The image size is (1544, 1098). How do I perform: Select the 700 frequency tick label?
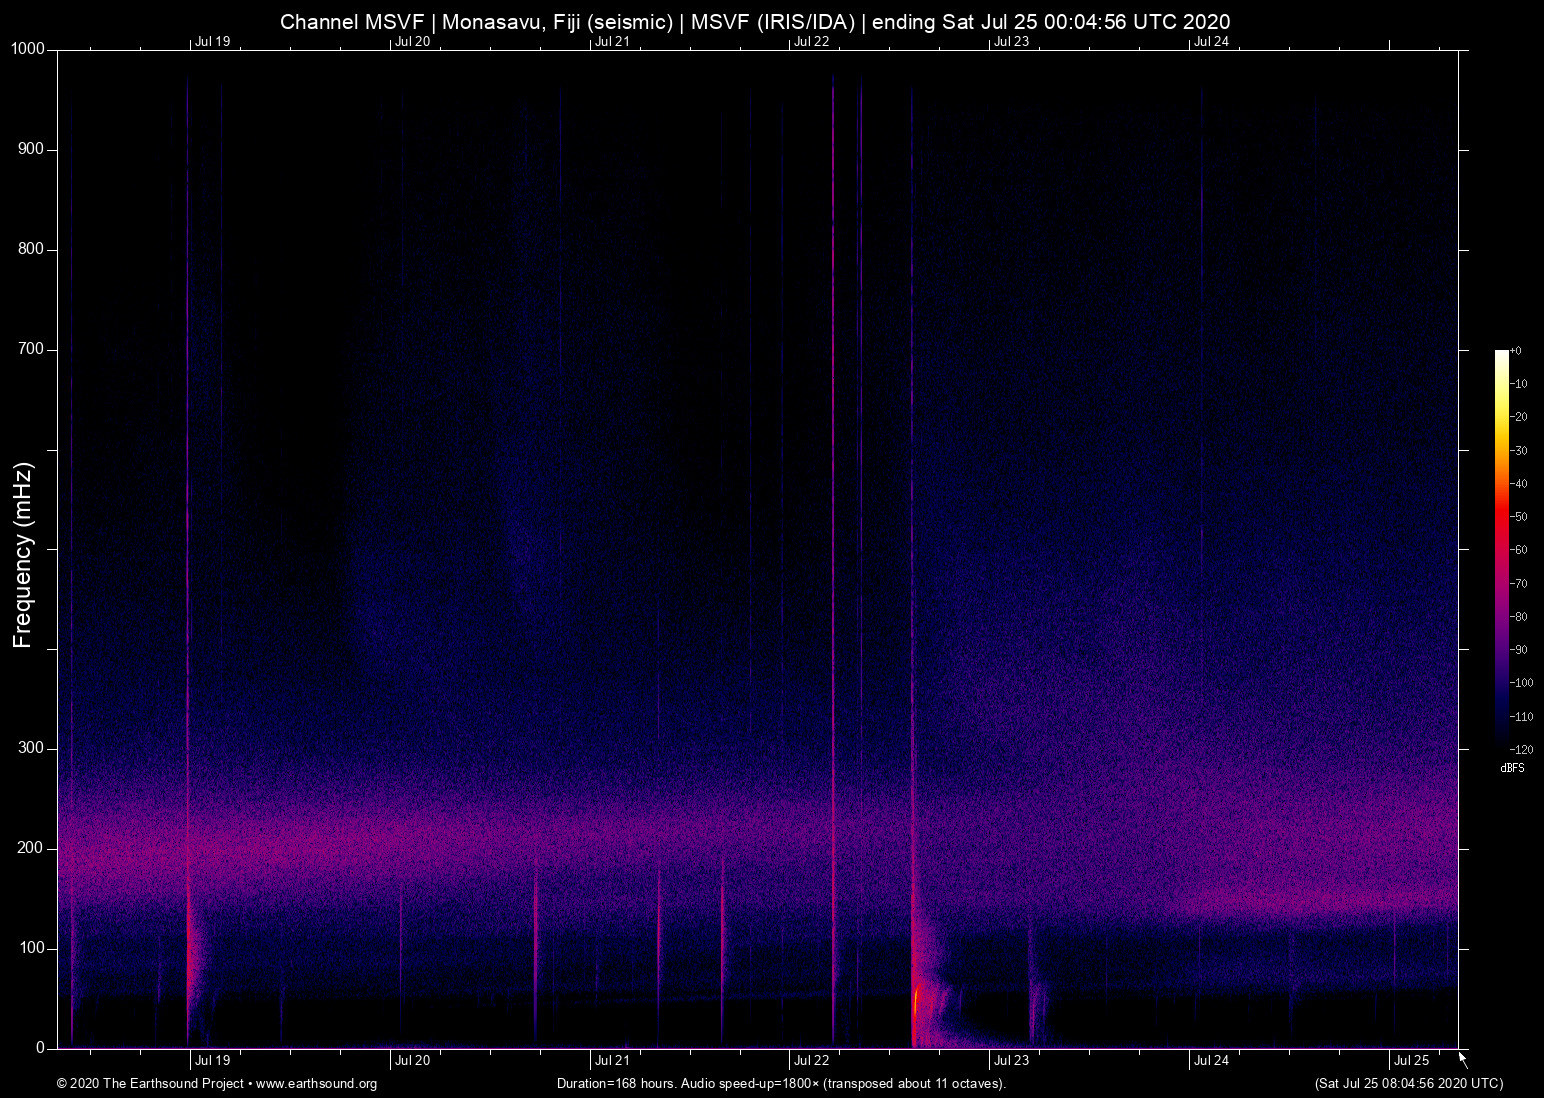(31, 349)
